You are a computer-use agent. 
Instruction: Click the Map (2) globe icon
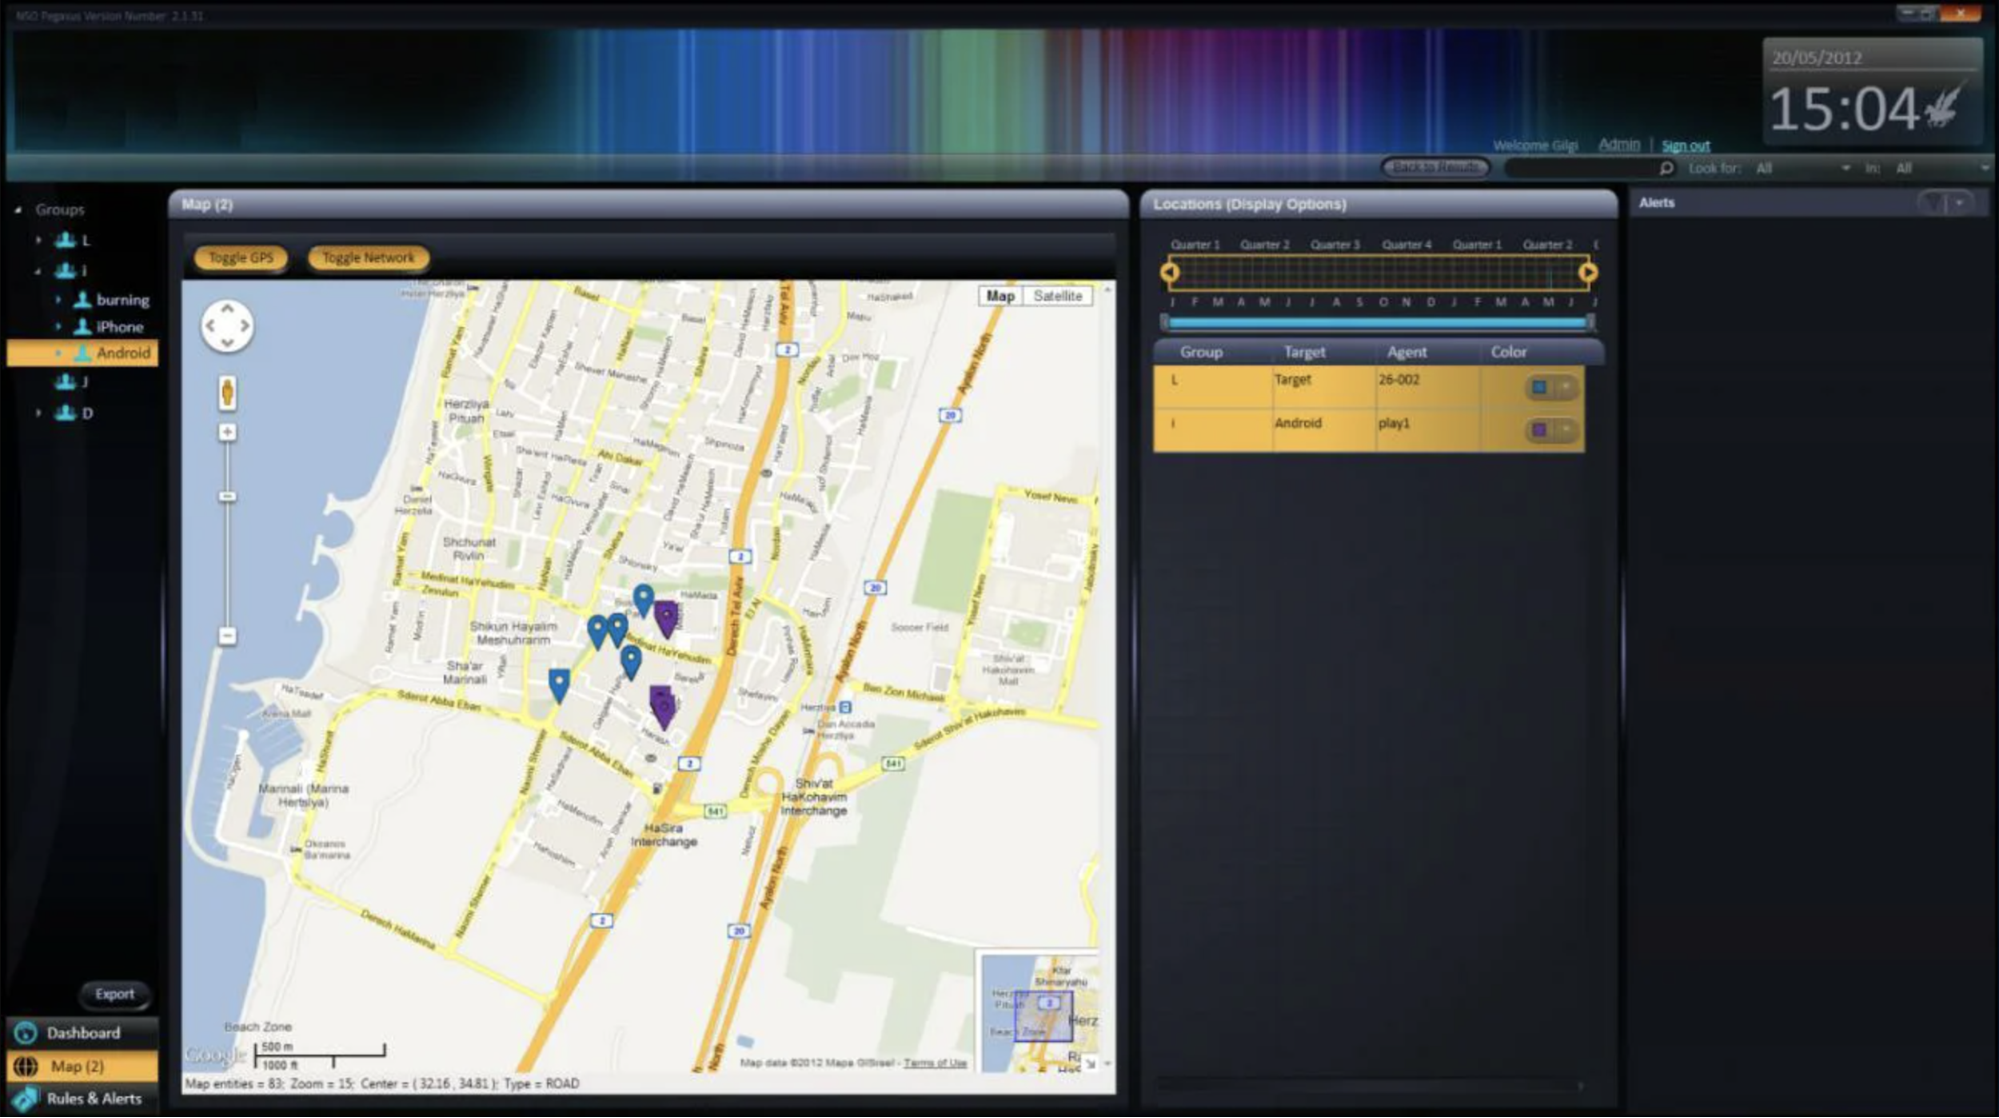pos(25,1066)
